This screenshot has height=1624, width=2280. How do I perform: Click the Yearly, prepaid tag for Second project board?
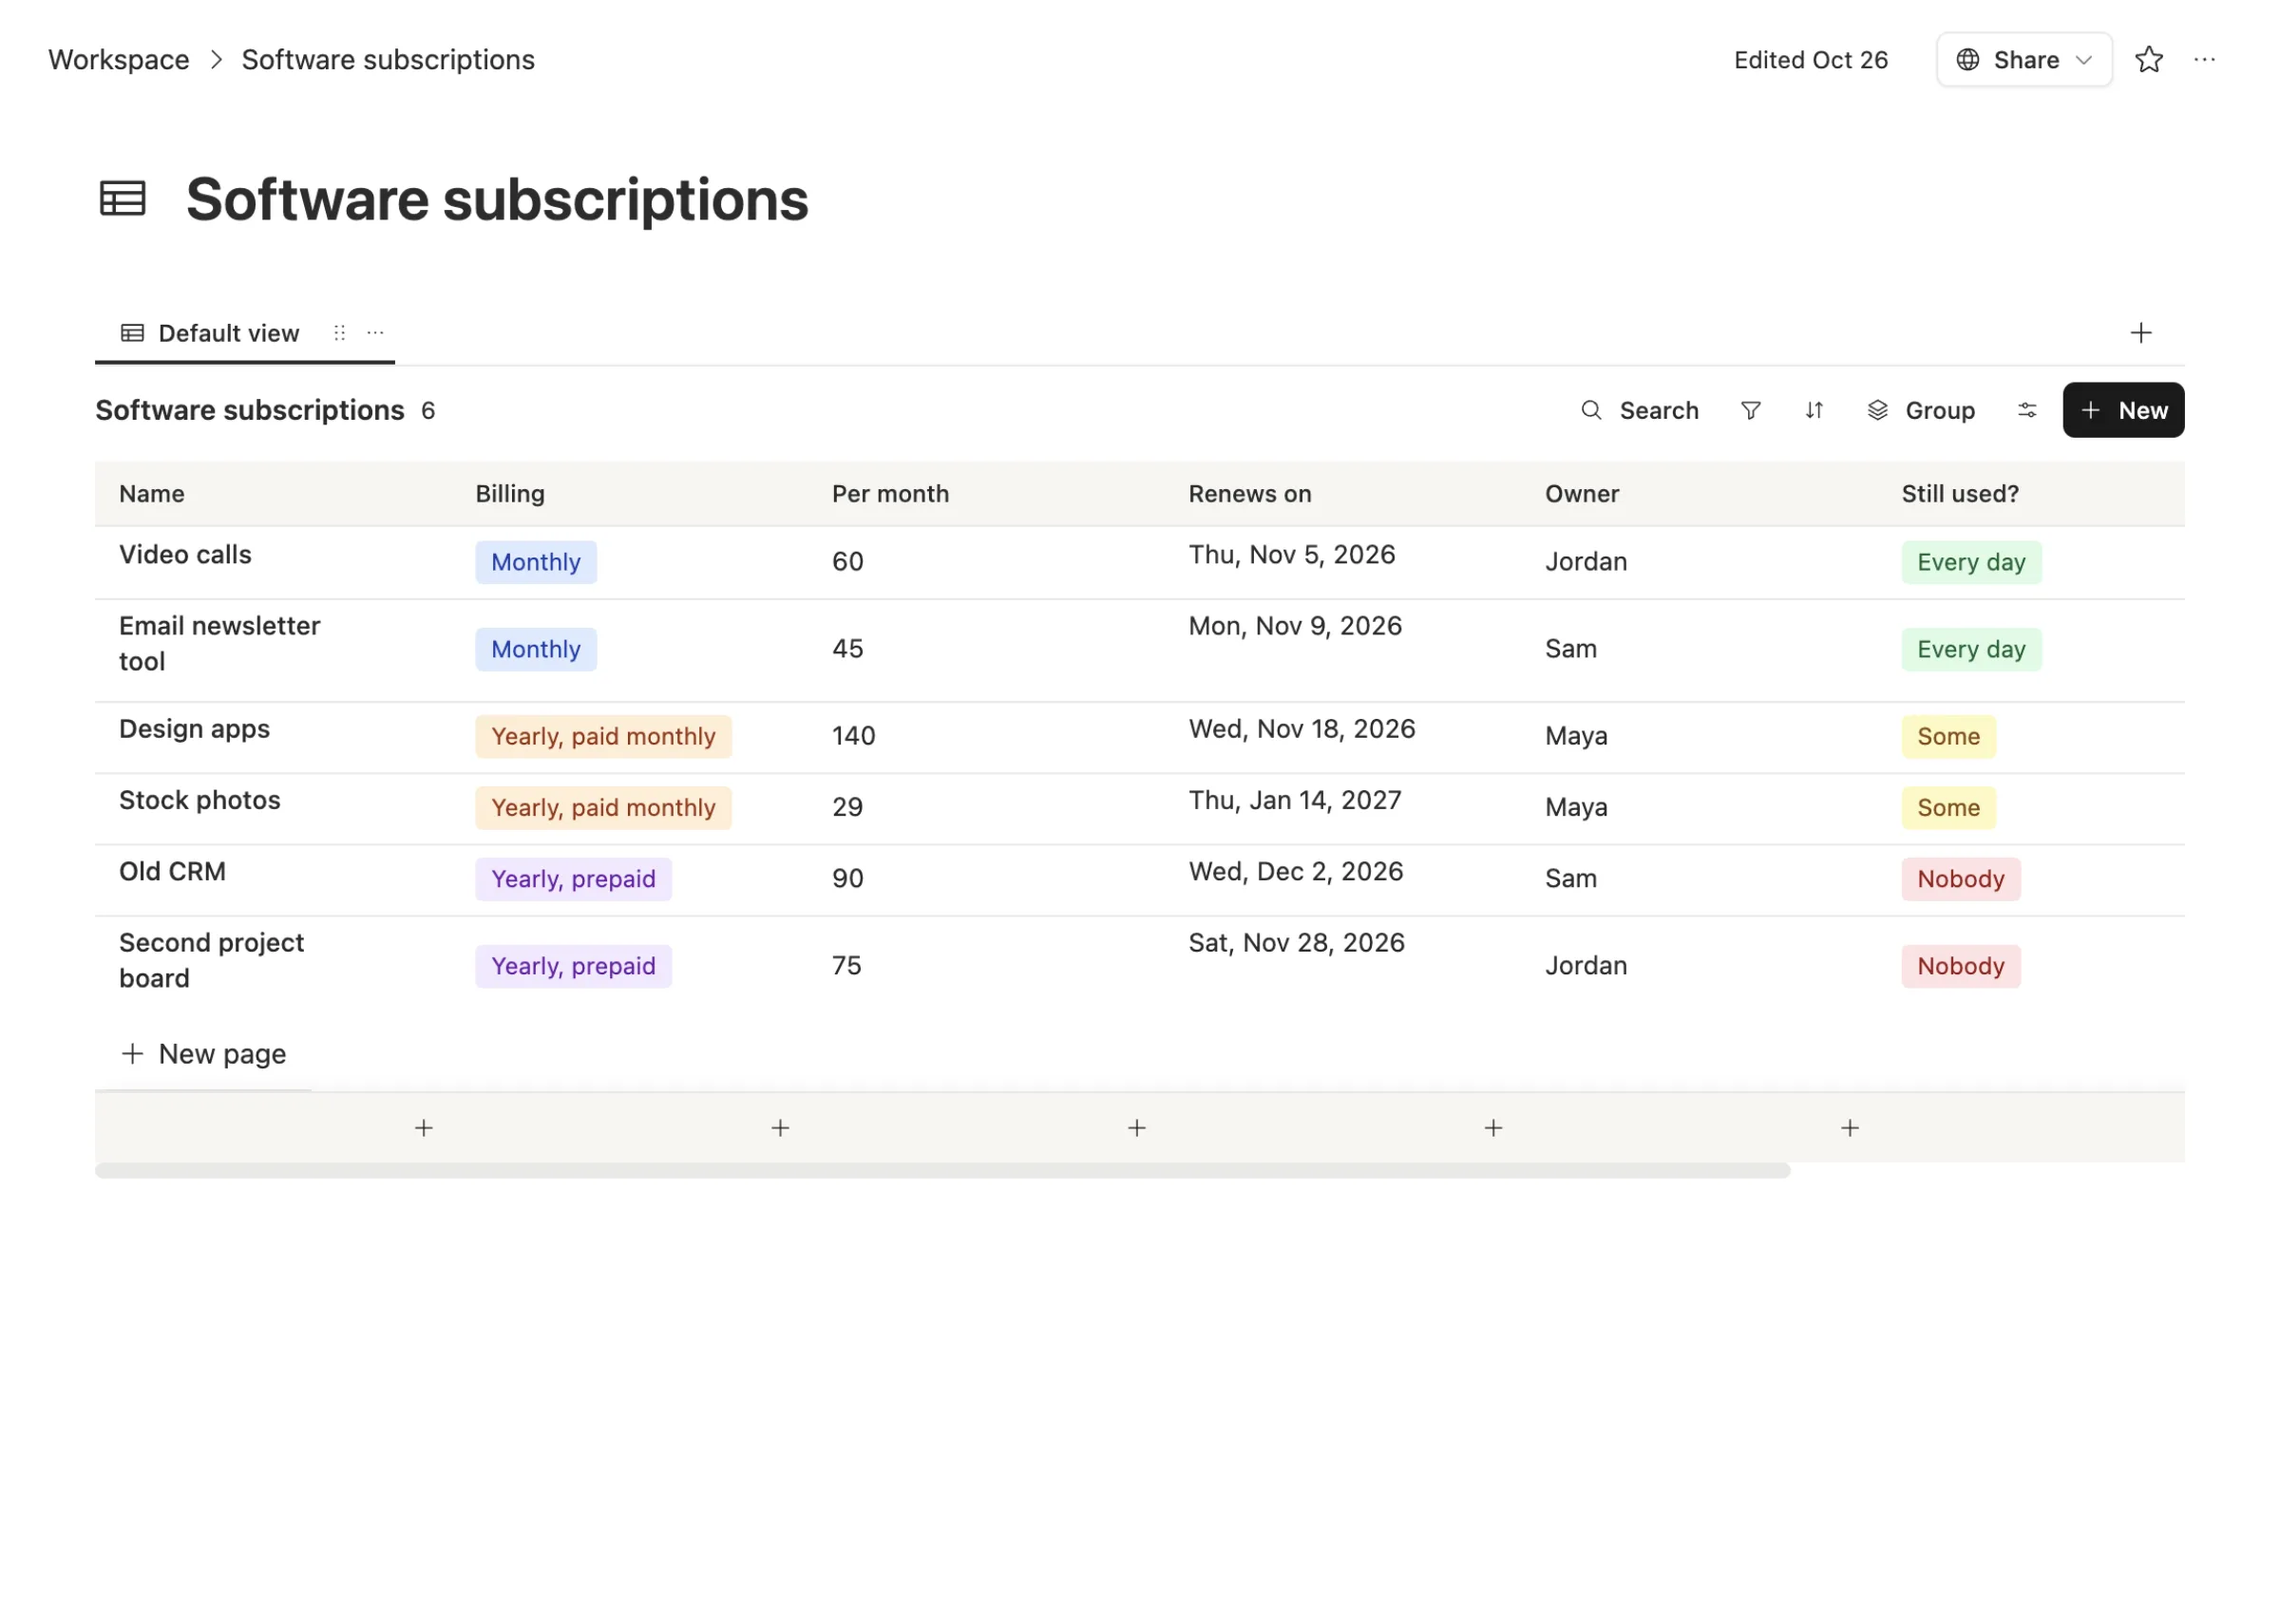(x=573, y=966)
